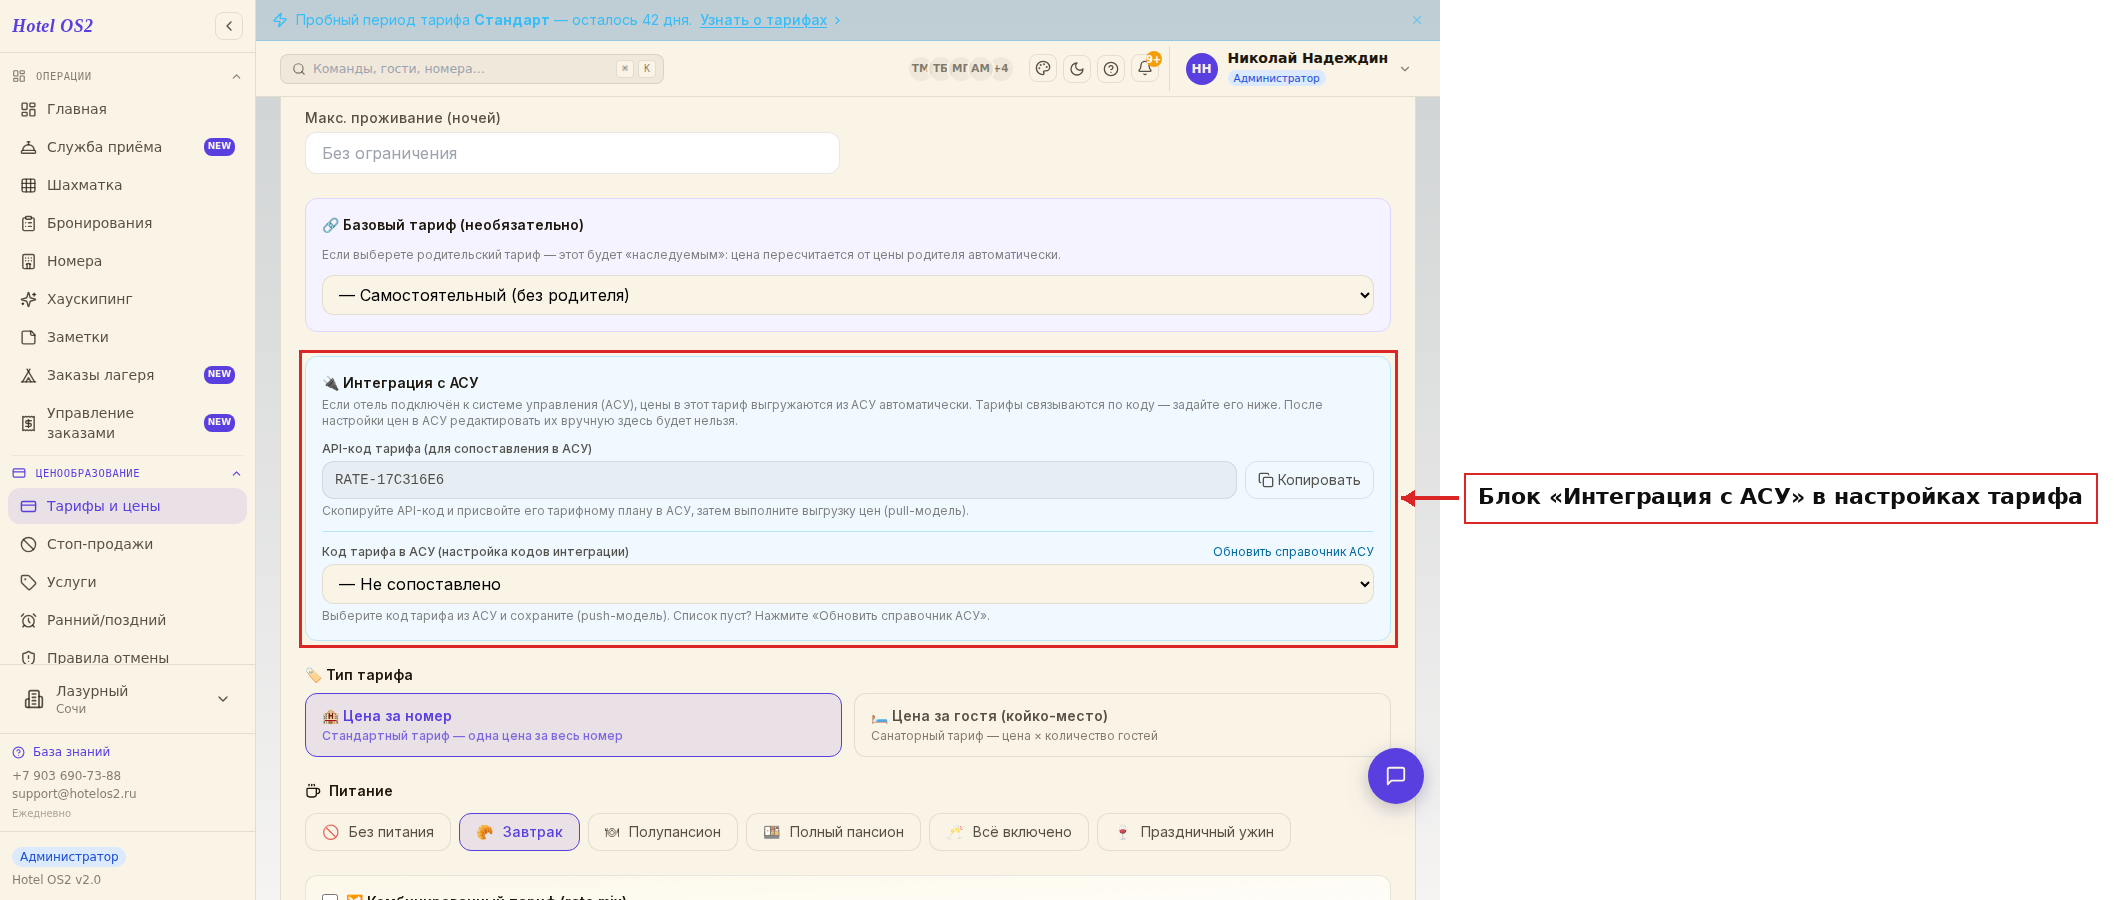Click the Обновить справочник АСУ link
Screen dimensions: 2121x900
1293,552
